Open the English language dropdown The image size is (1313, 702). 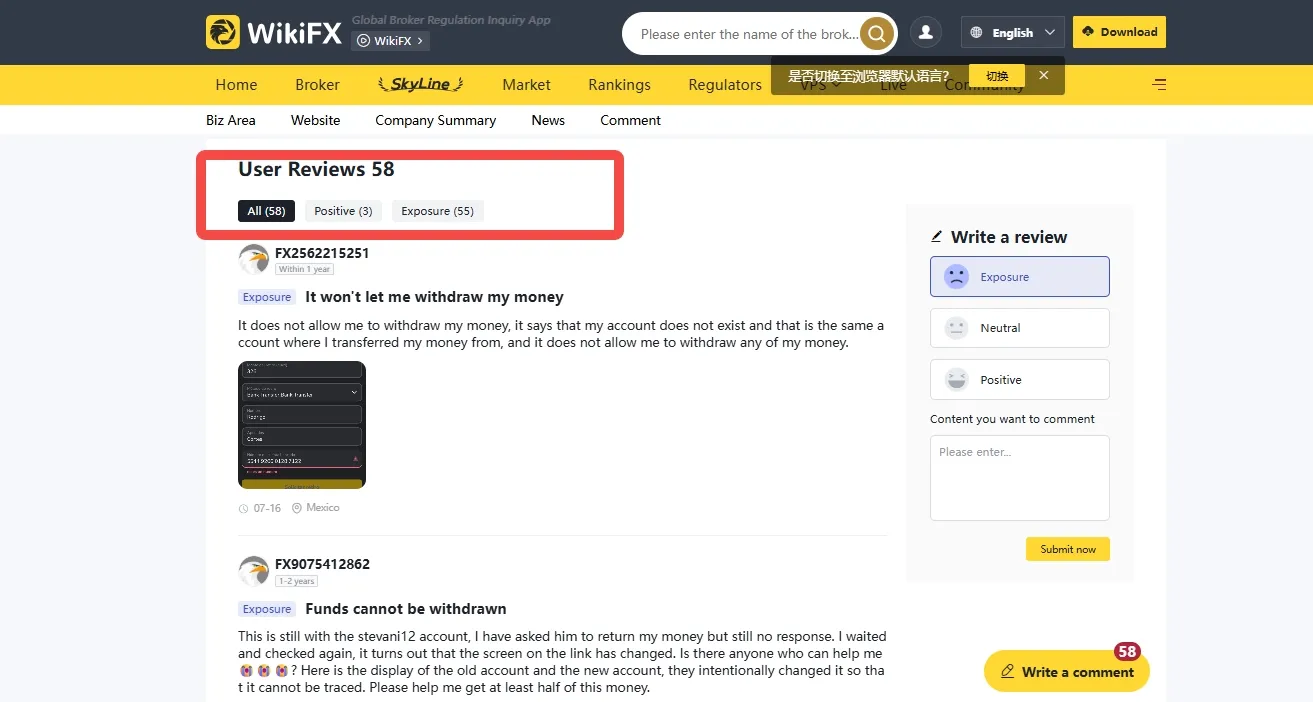1012,33
